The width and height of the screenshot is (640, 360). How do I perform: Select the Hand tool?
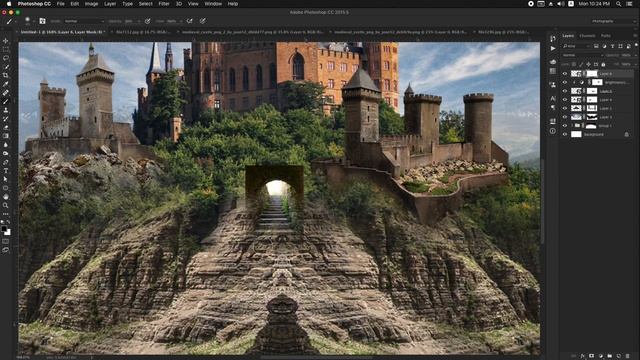pyautogui.click(x=6, y=197)
